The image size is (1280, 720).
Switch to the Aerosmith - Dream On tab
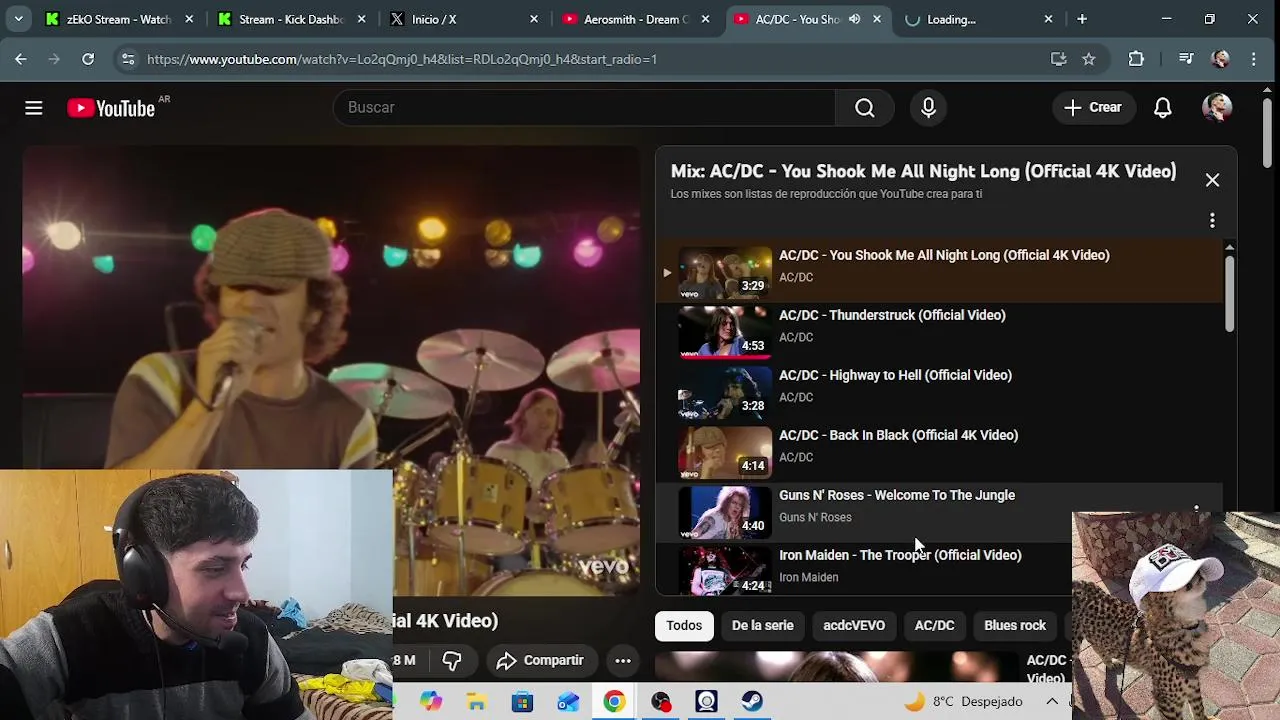[x=637, y=19]
